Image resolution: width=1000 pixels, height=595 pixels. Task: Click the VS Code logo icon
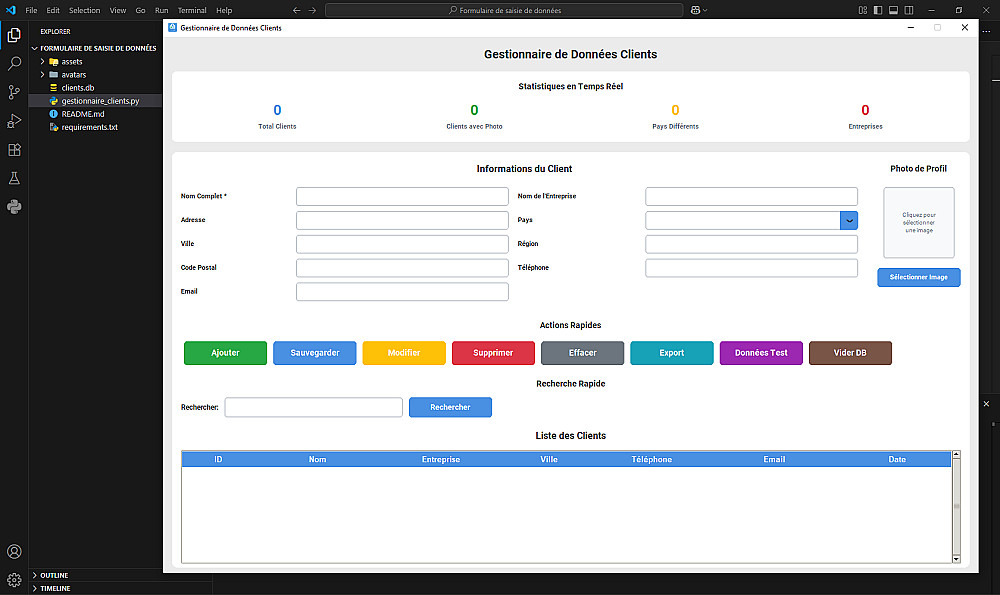click(x=10, y=10)
